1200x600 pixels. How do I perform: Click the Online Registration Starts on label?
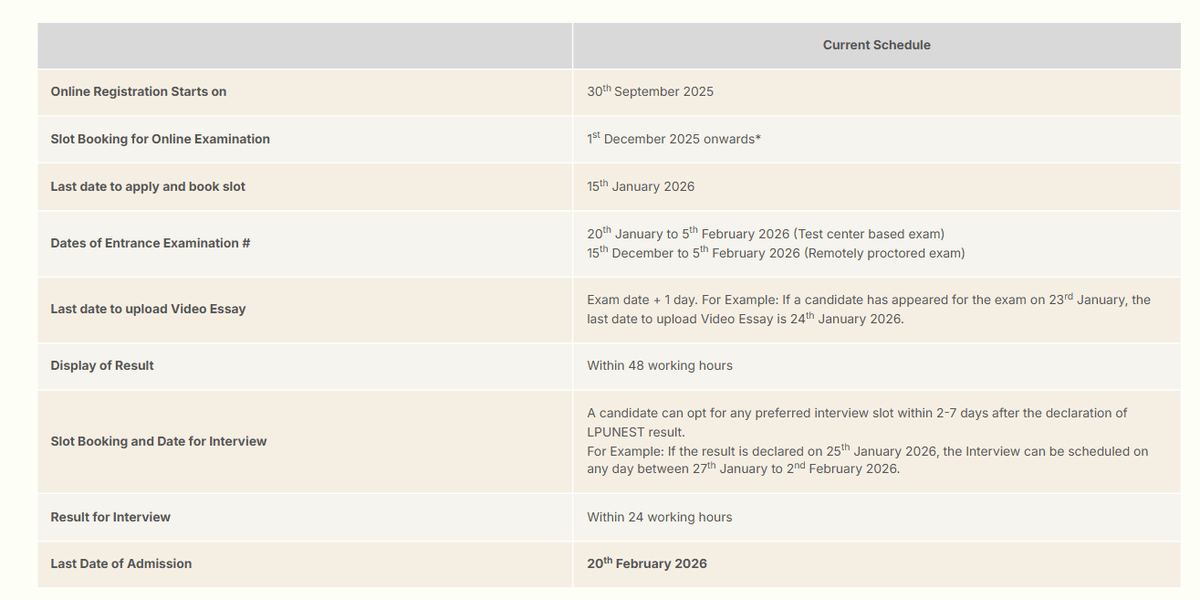[x=138, y=92]
